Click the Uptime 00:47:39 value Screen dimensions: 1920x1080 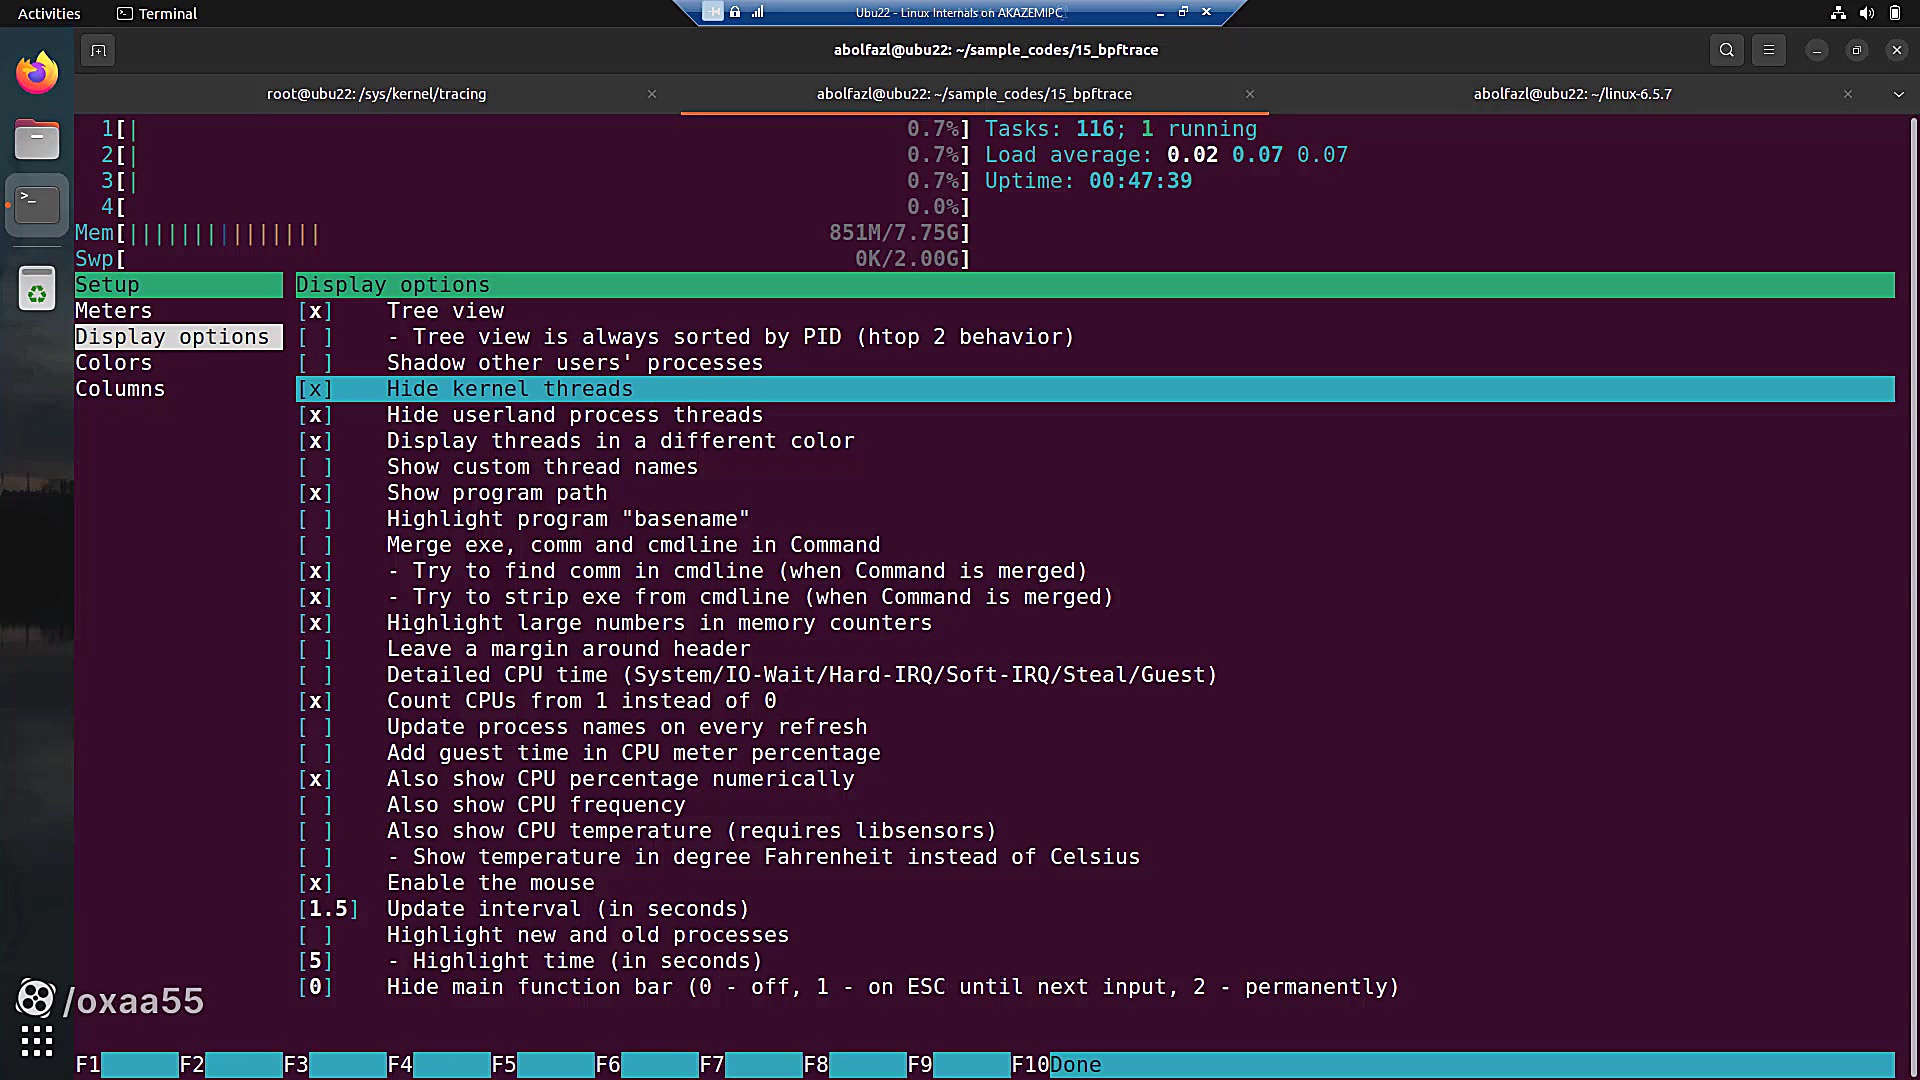coord(1141,181)
